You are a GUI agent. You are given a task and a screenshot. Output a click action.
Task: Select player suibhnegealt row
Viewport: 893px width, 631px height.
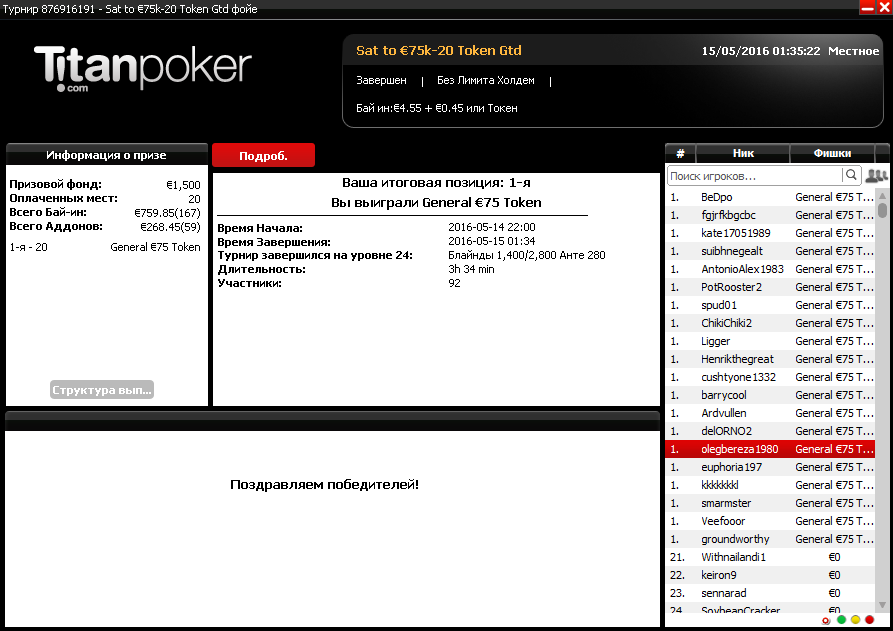770,251
